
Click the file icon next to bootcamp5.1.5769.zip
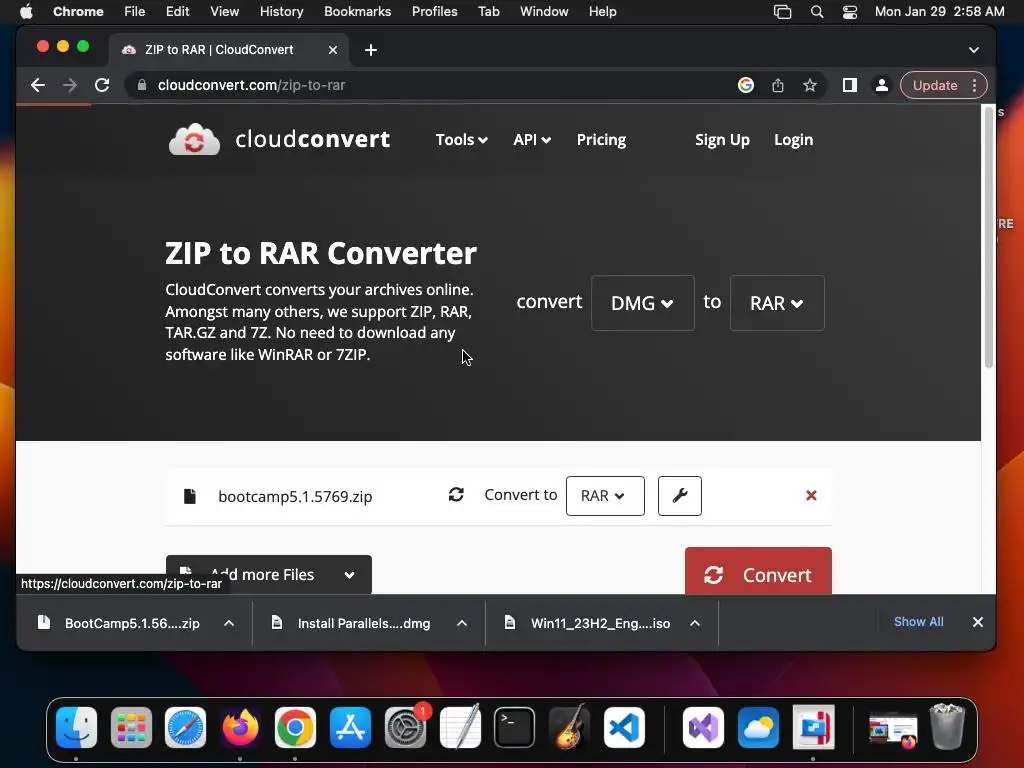pos(189,496)
